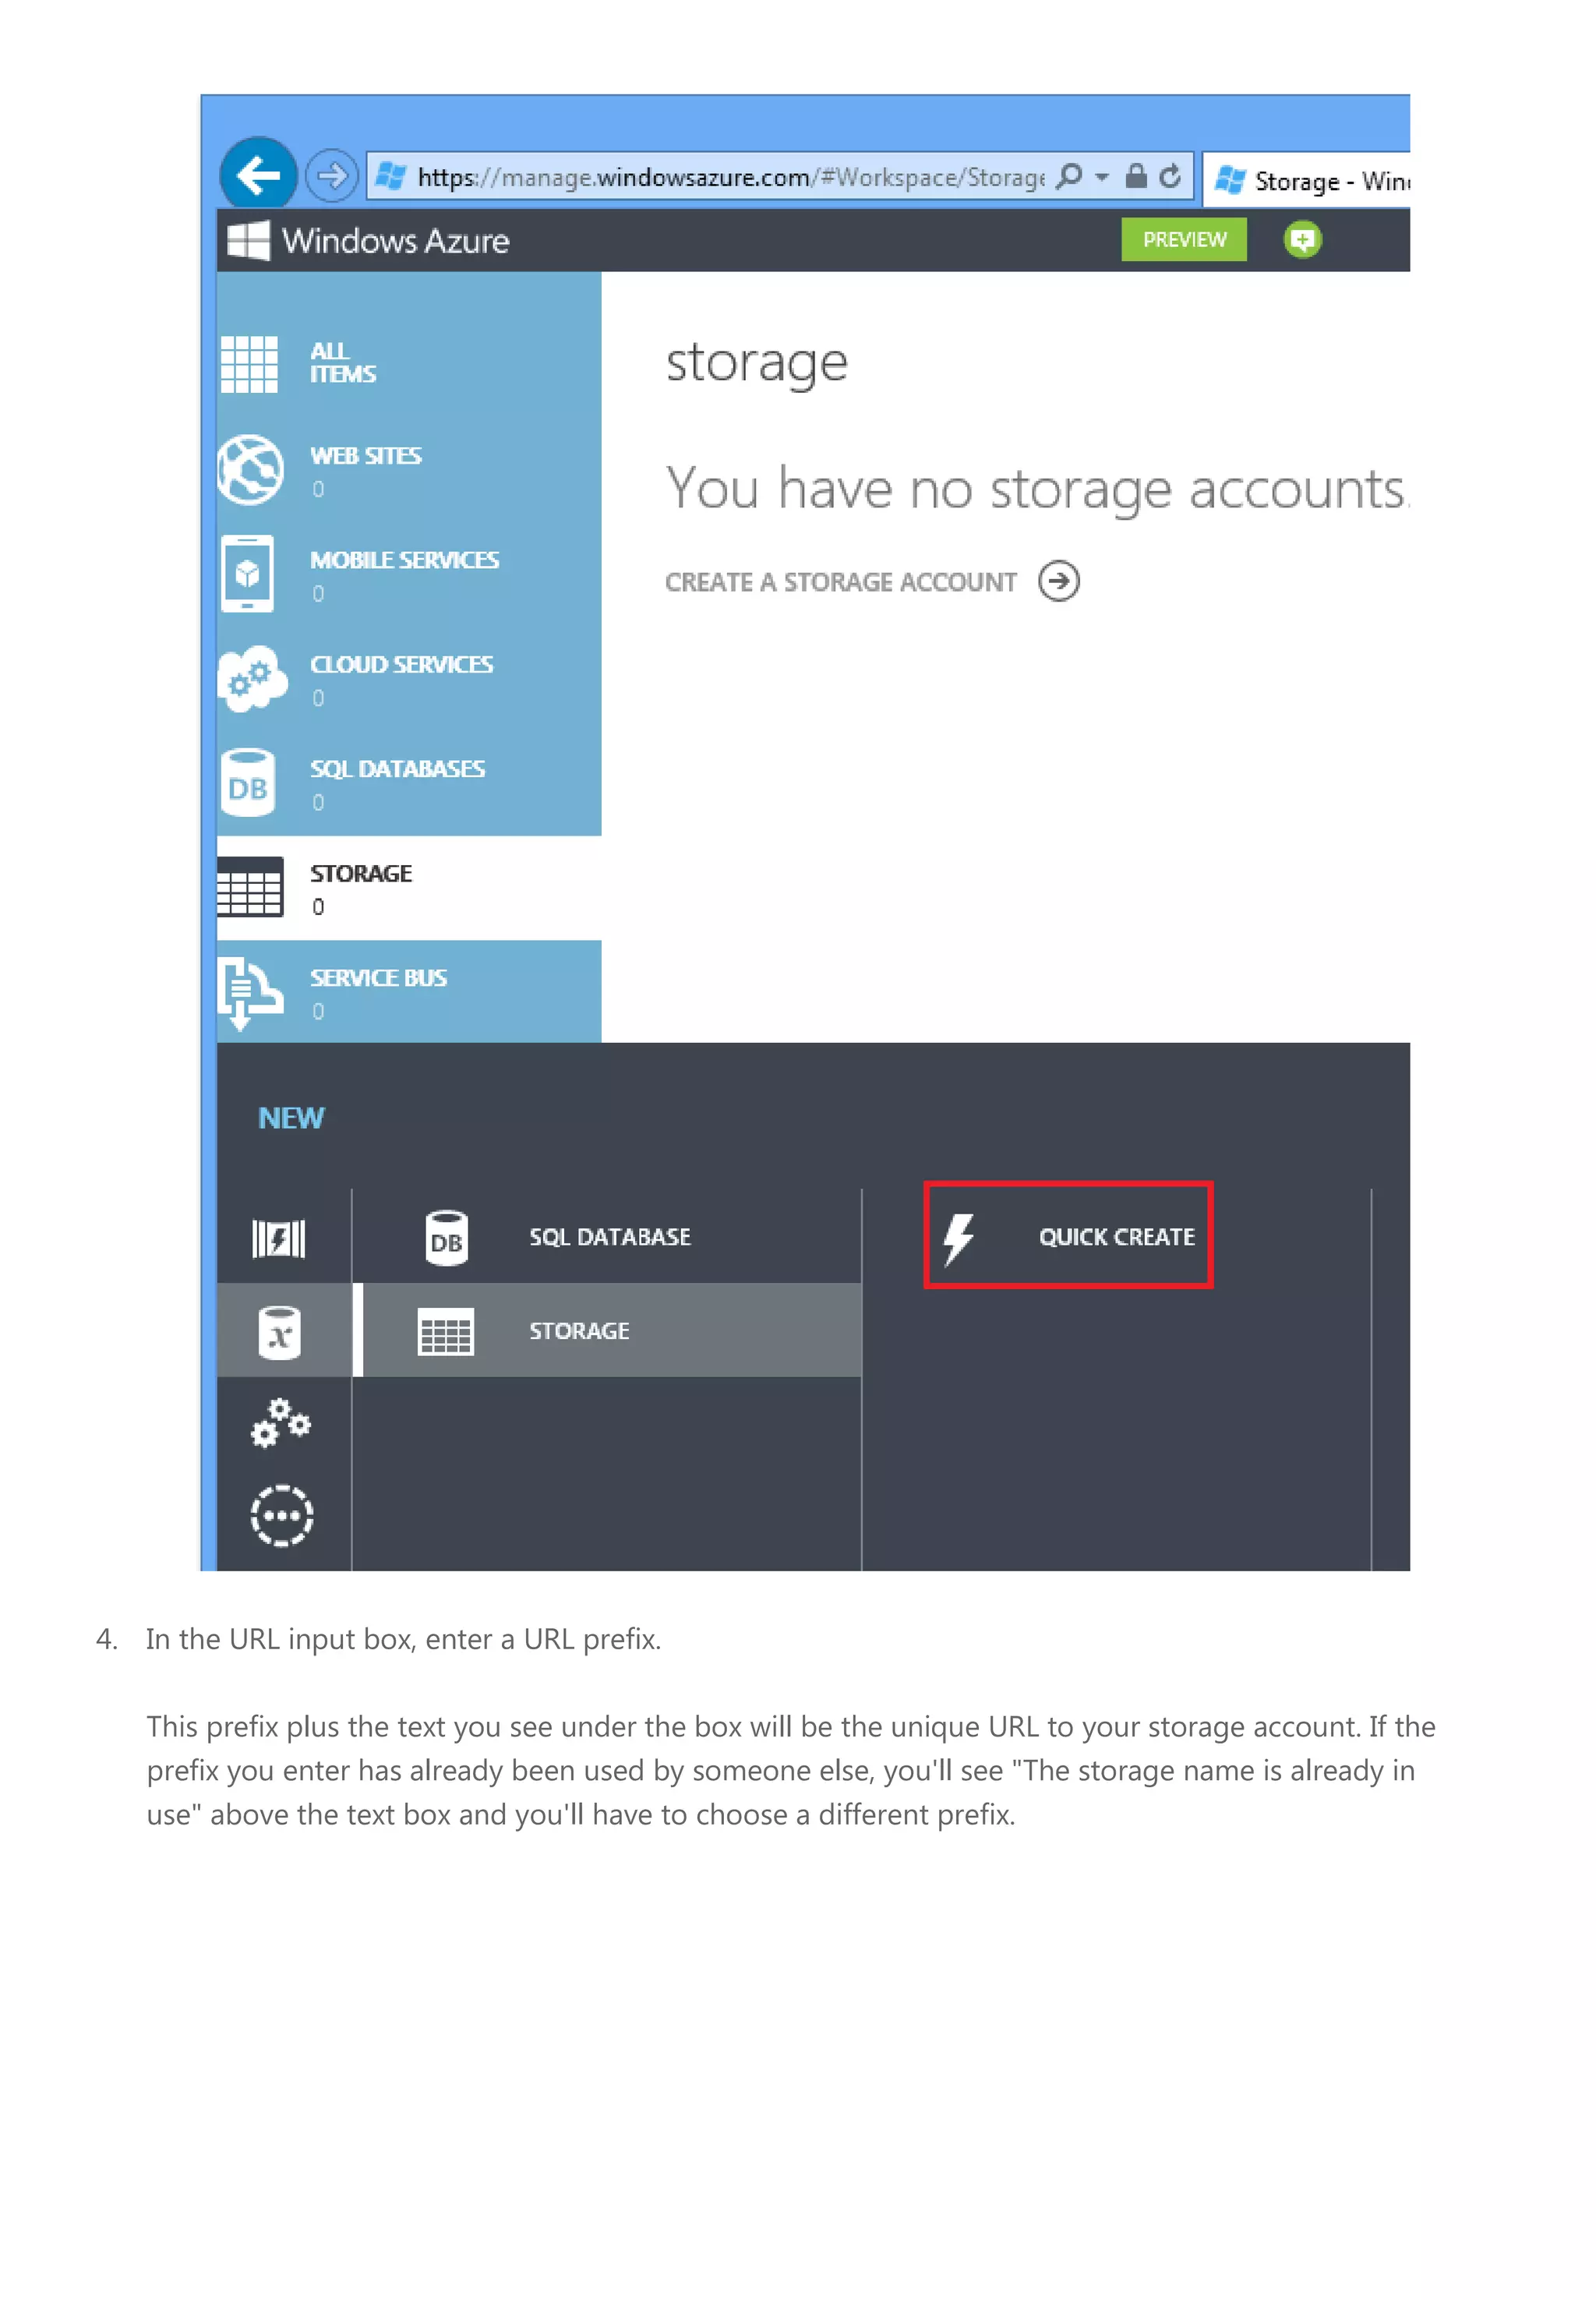Click CREATE A STORAGE ACCOUNT link

(x=841, y=582)
